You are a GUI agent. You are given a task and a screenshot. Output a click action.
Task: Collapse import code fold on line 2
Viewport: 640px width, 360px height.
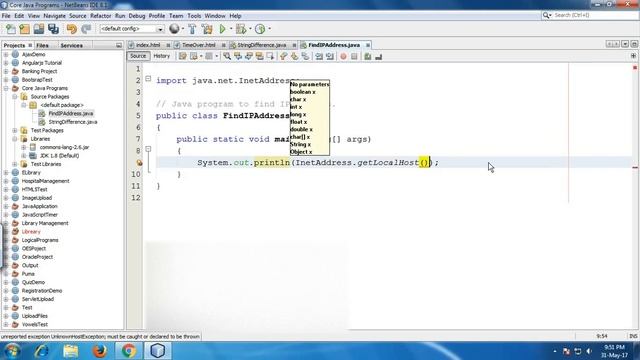(x=148, y=79)
